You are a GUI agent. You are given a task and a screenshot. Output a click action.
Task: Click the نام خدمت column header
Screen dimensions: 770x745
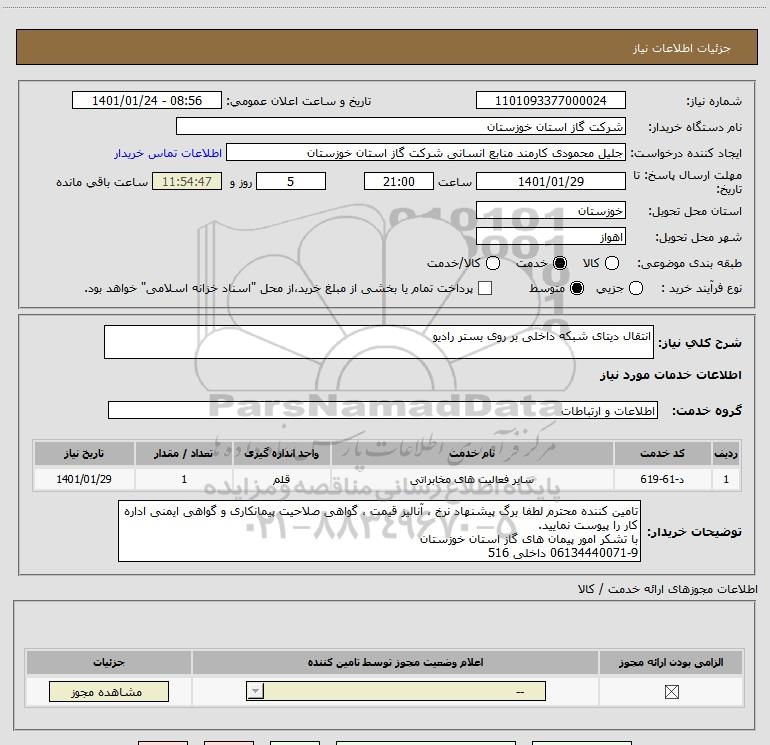click(x=472, y=453)
